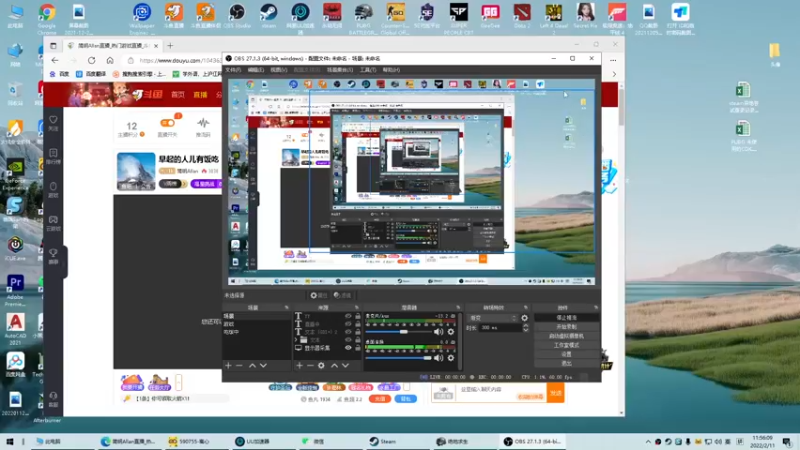Toggle lock on display capture source

(358, 348)
